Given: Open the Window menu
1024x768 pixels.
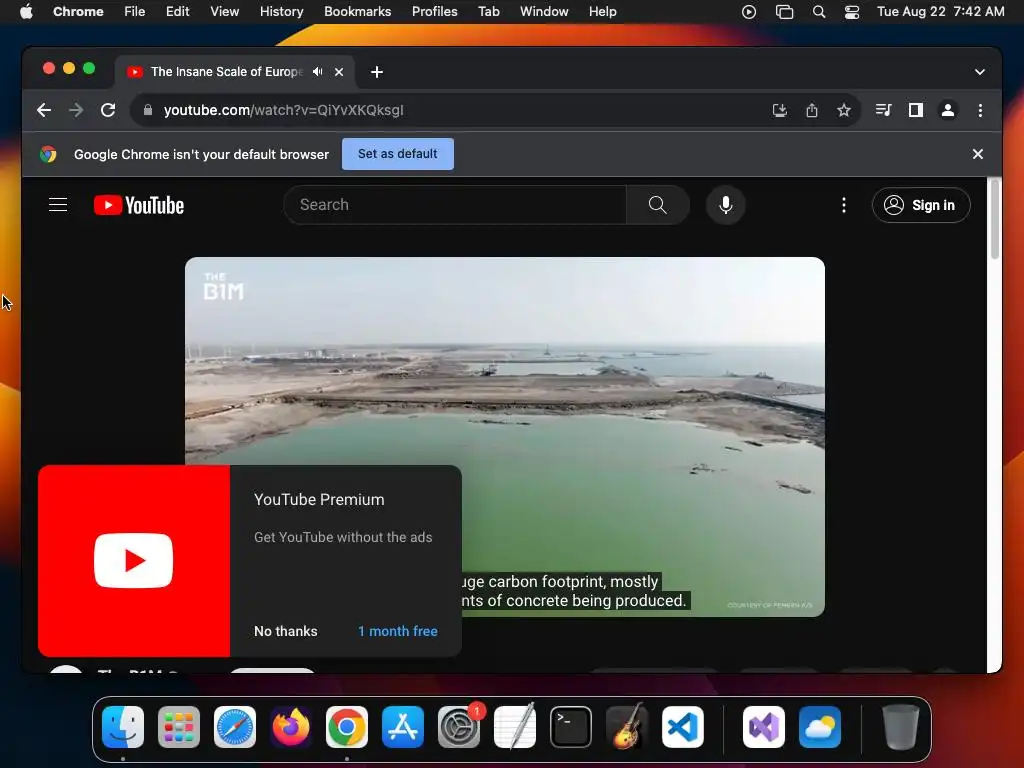Looking at the screenshot, I should tap(544, 12).
